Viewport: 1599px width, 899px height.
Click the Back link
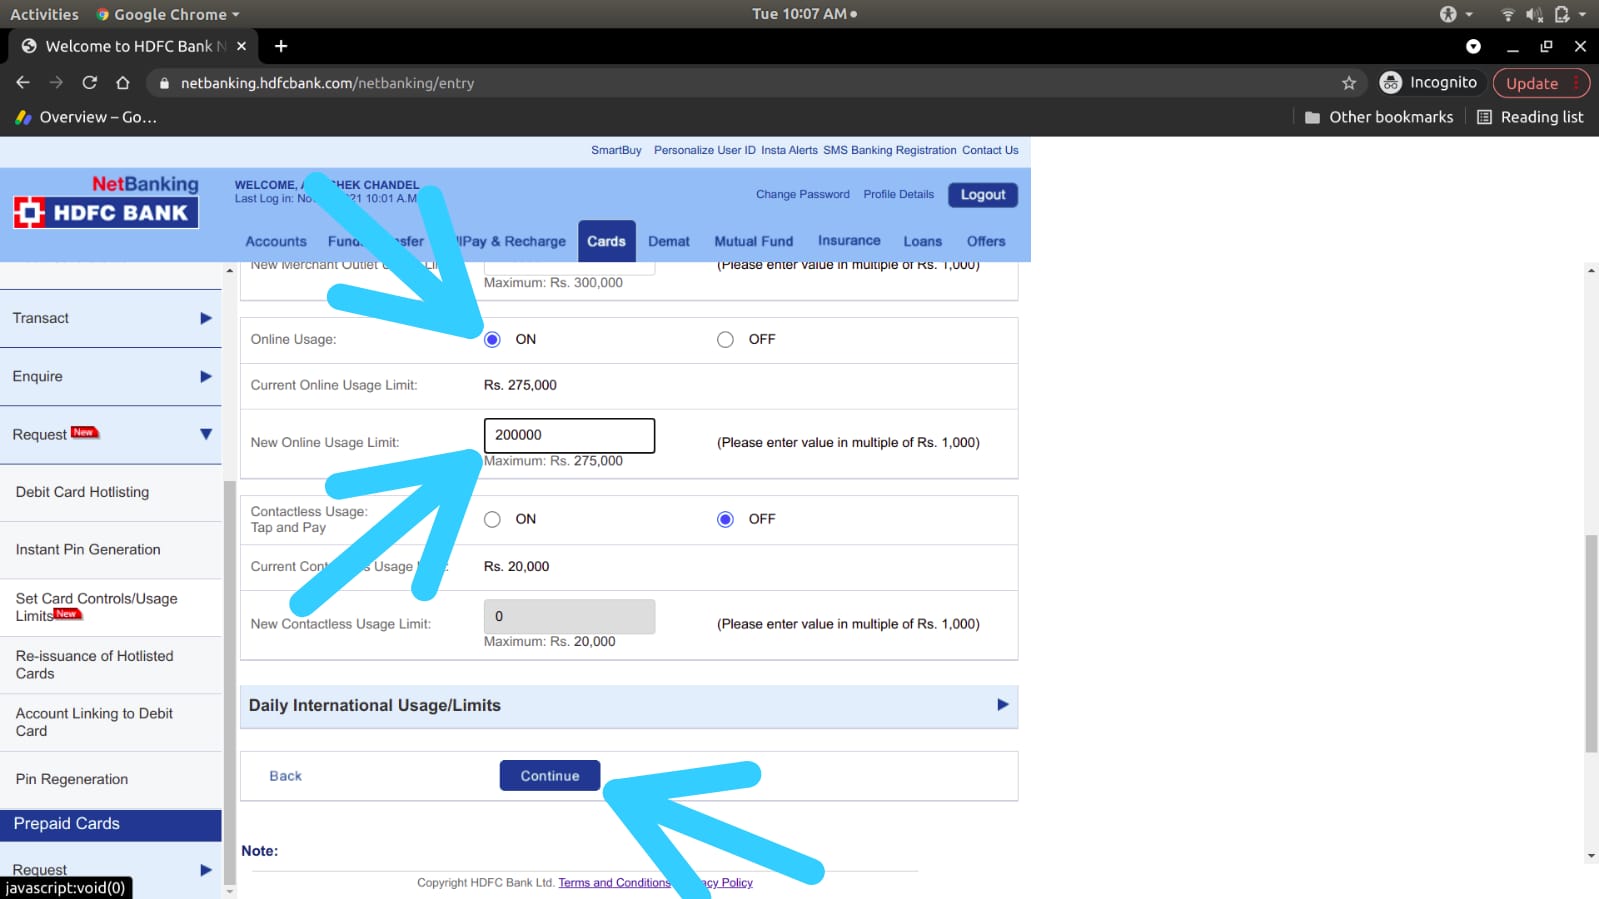[285, 776]
